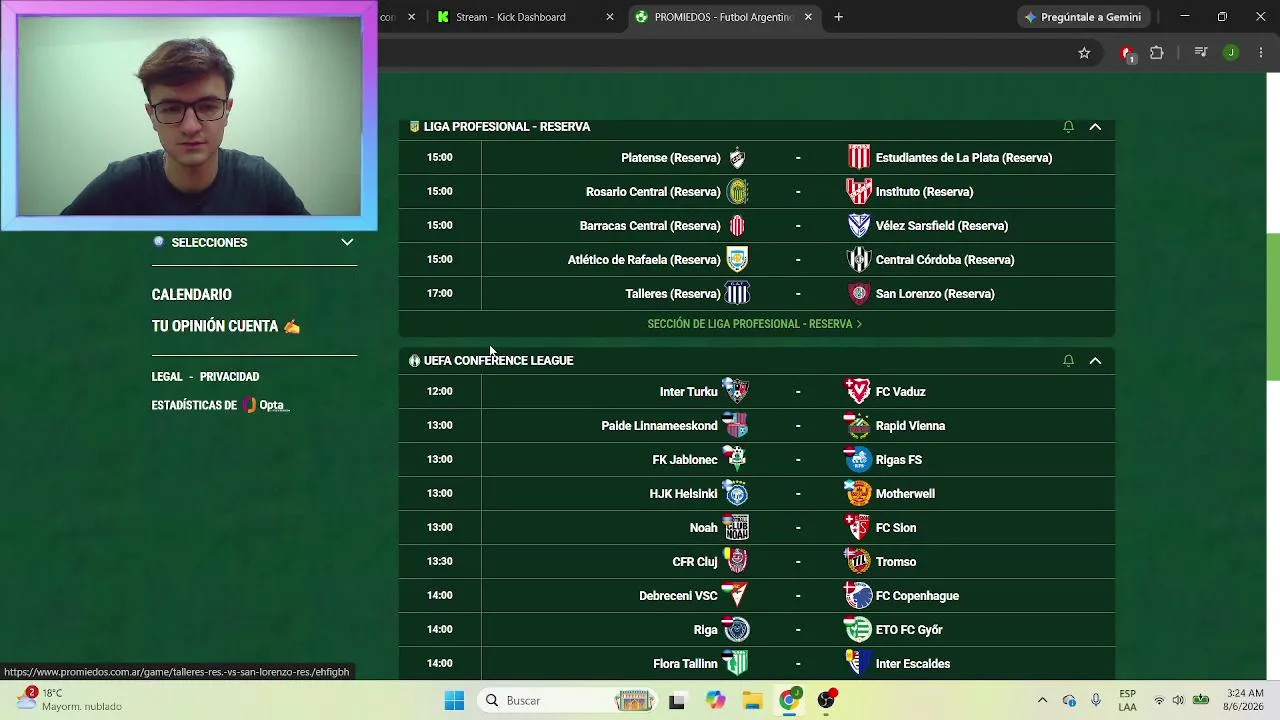Open the OBS Studio taskbar icon

827,701
